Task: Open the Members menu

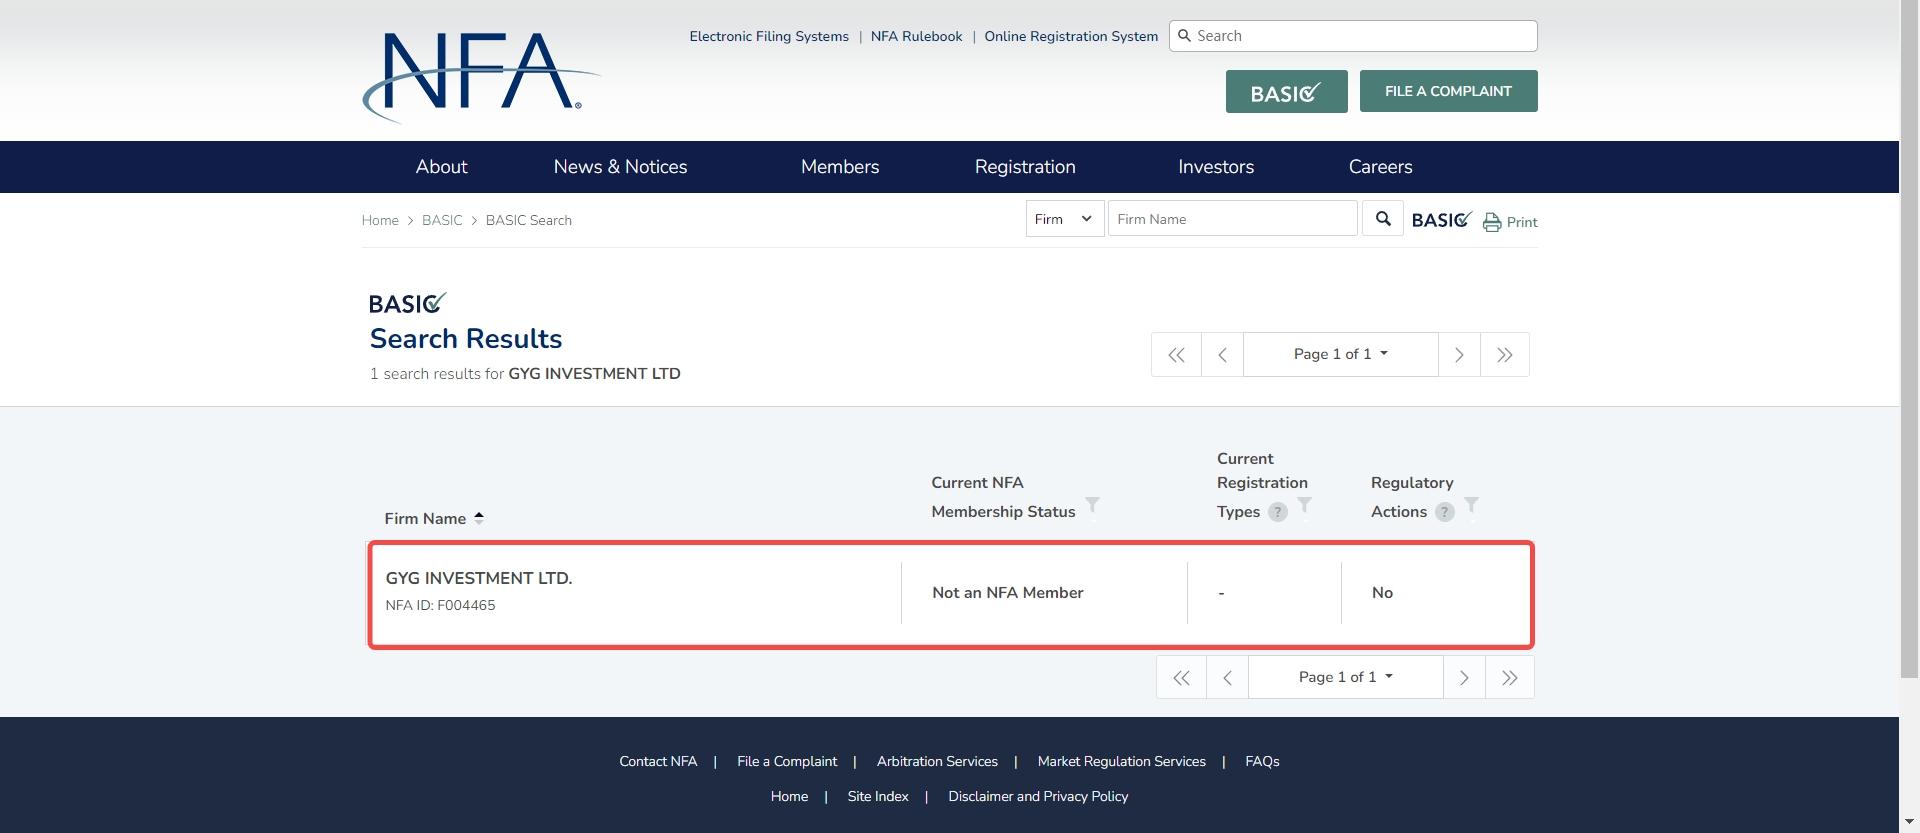Action: click(x=840, y=167)
